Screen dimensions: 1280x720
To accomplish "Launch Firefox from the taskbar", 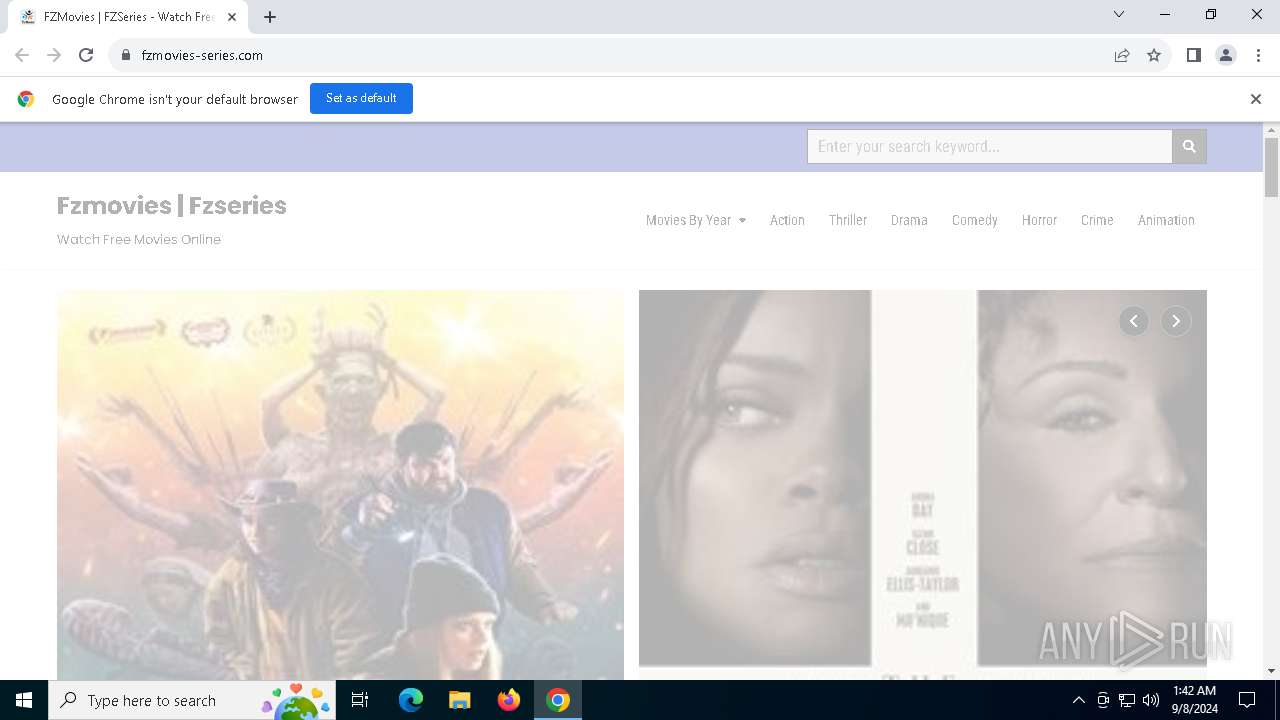I will (x=508, y=700).
